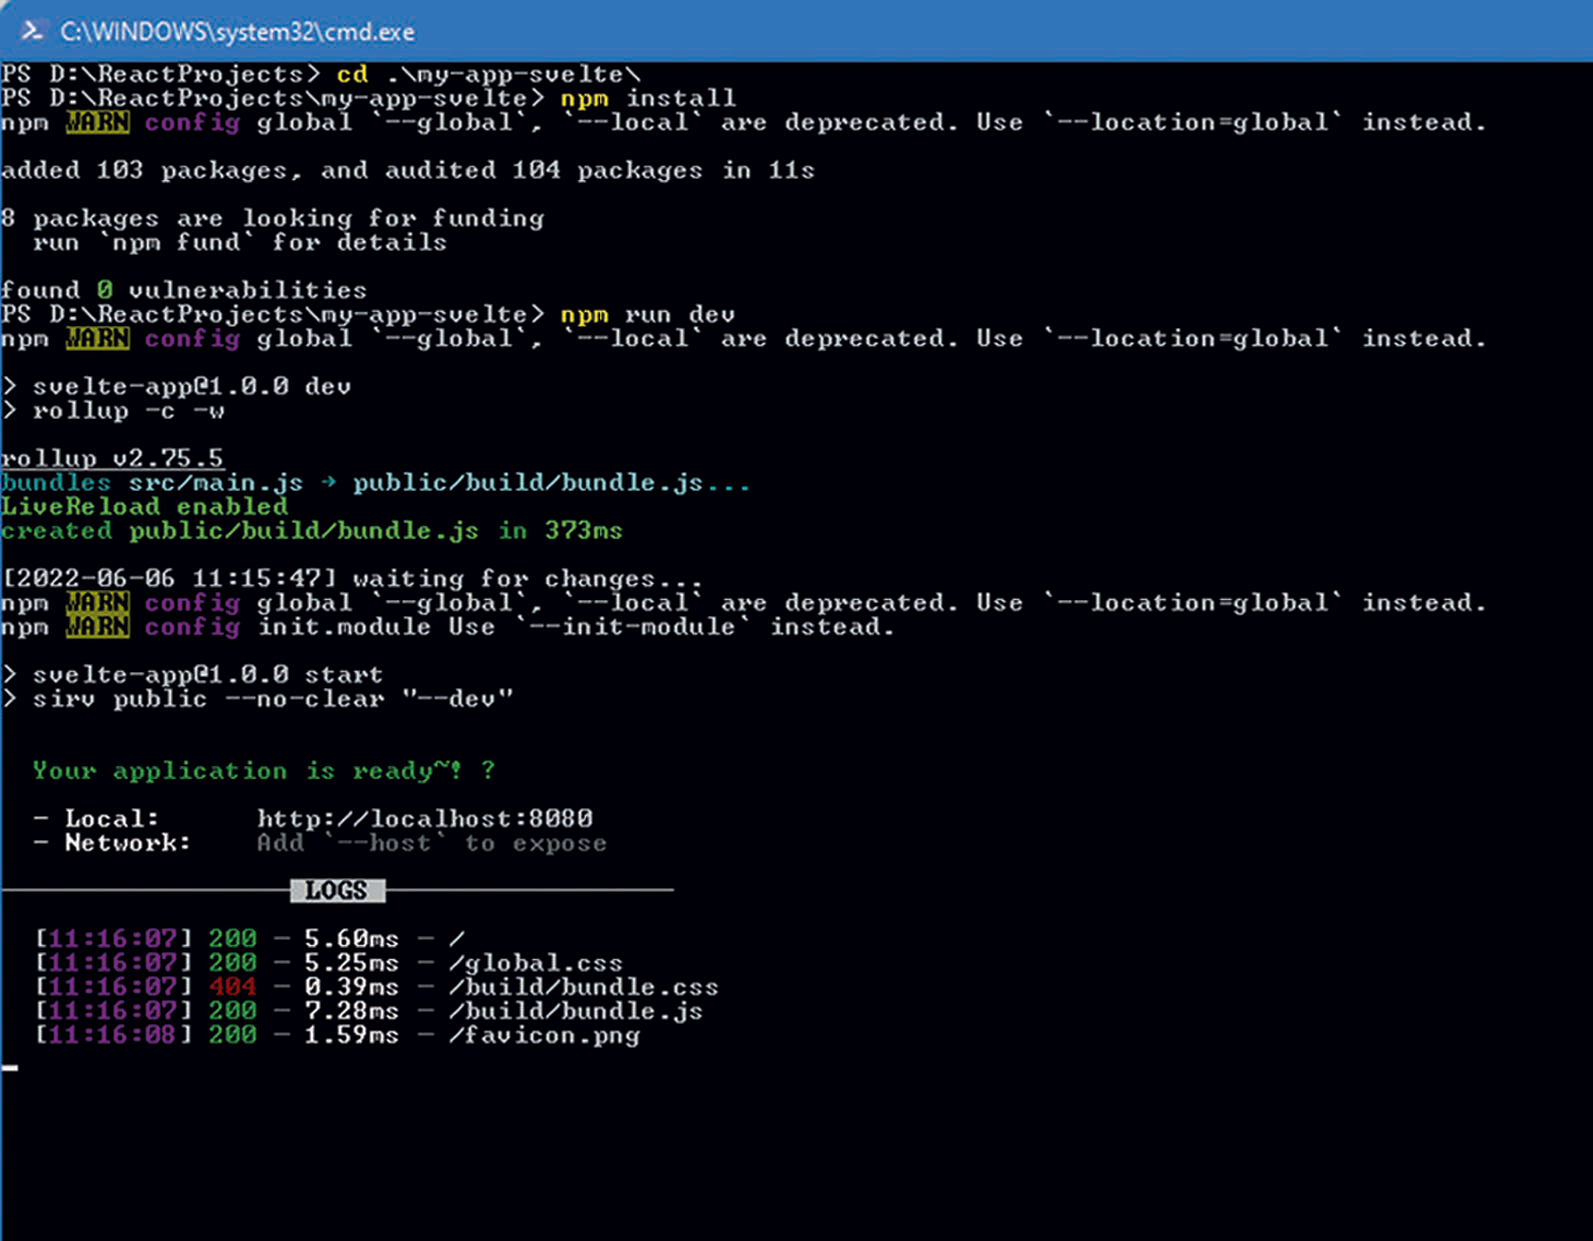Open the http://localhost:8080 local URL

pos(424,819)
